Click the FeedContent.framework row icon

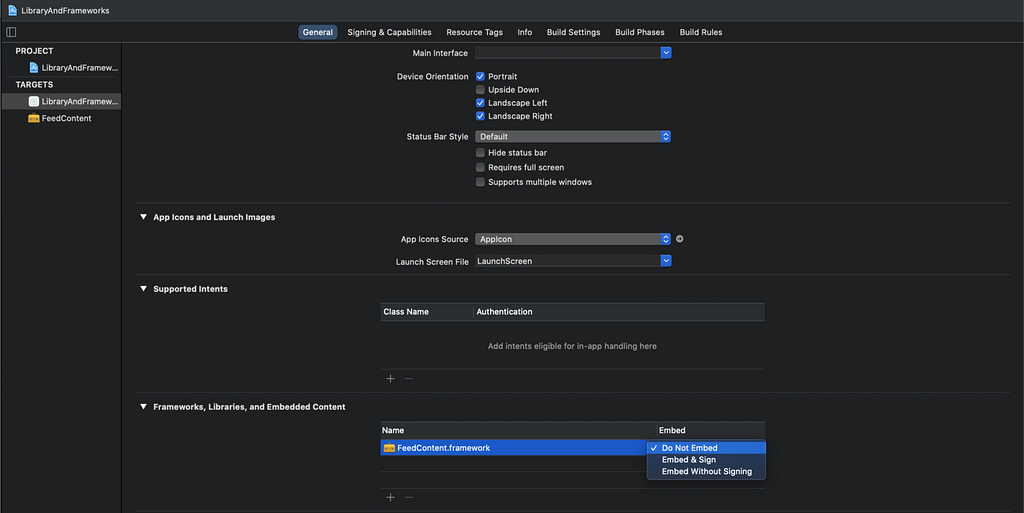[x=389, y=448]
